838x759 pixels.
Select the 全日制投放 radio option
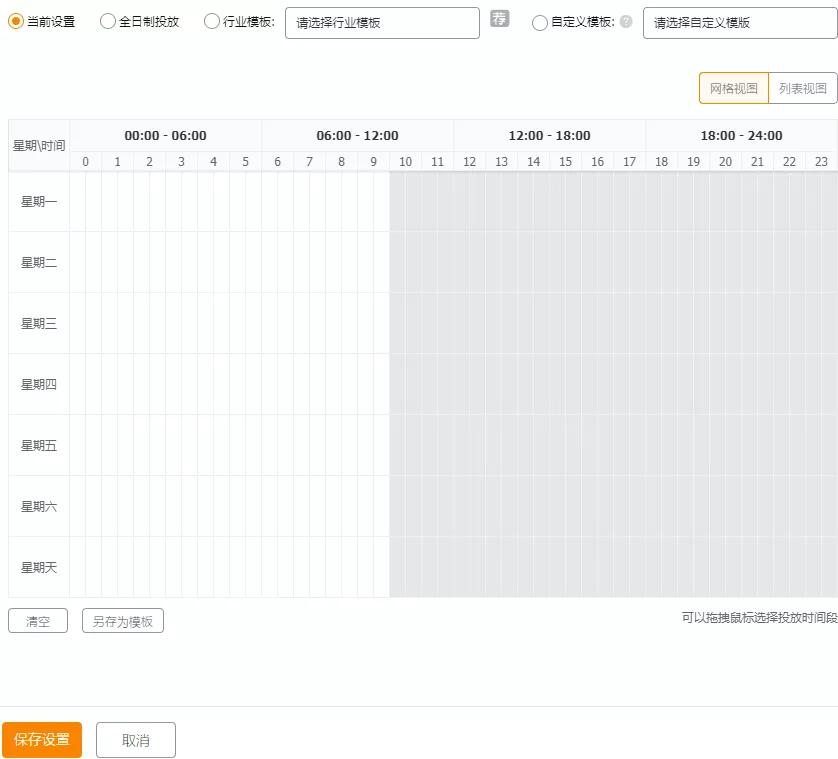(x=106, y=19)
